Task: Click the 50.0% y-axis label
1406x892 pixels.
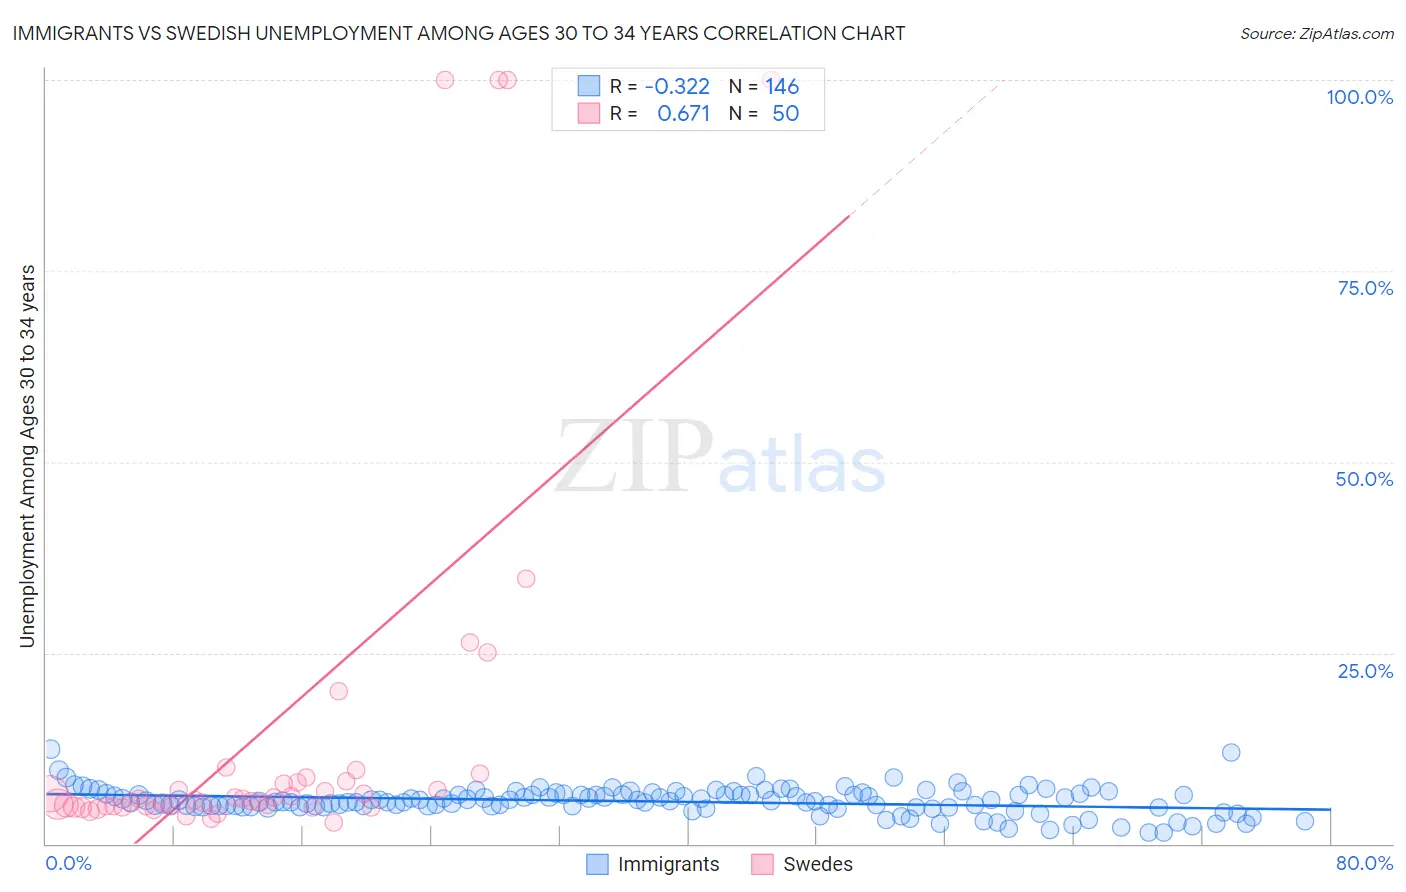Action: point(1364,479)
